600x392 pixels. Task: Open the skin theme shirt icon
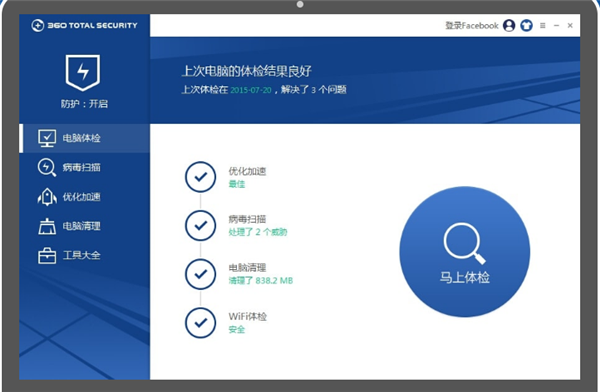527,26
